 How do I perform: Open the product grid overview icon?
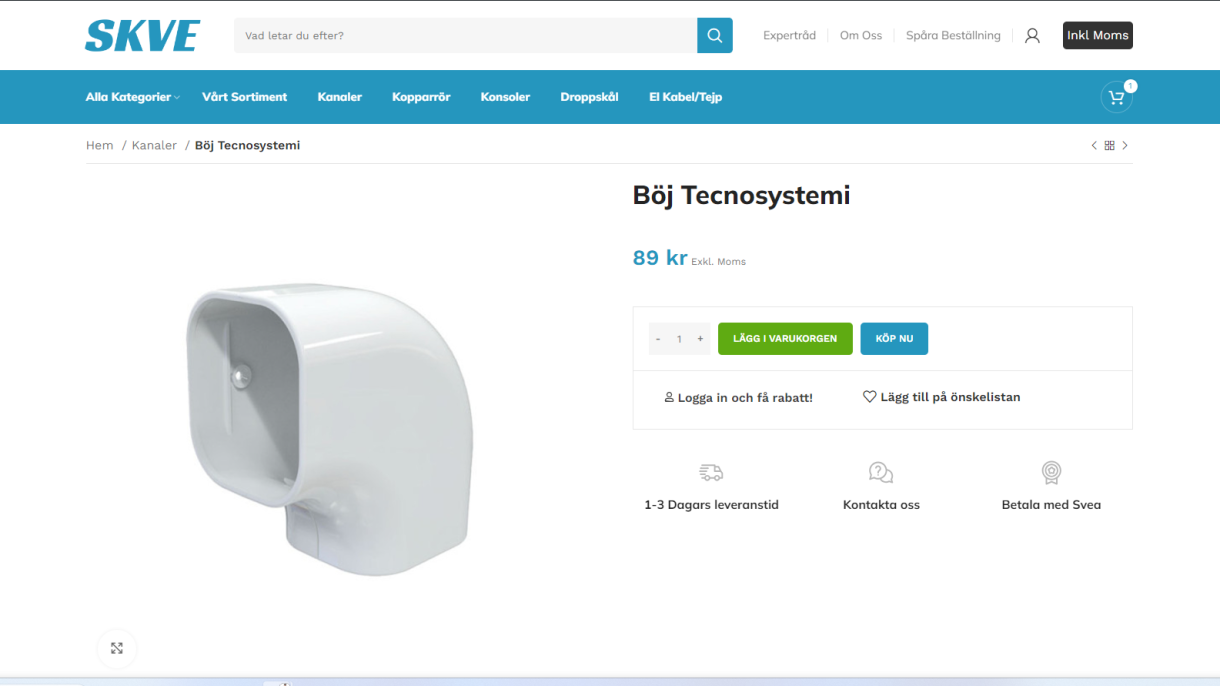point(1109,146)
